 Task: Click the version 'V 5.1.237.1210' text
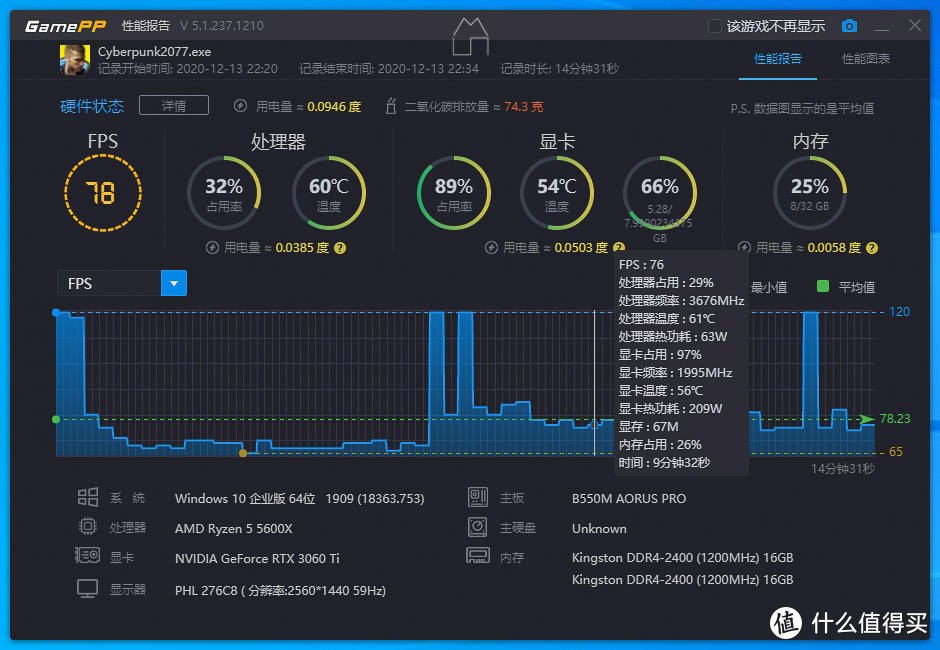pyautogui.click(x=222, y=26)
